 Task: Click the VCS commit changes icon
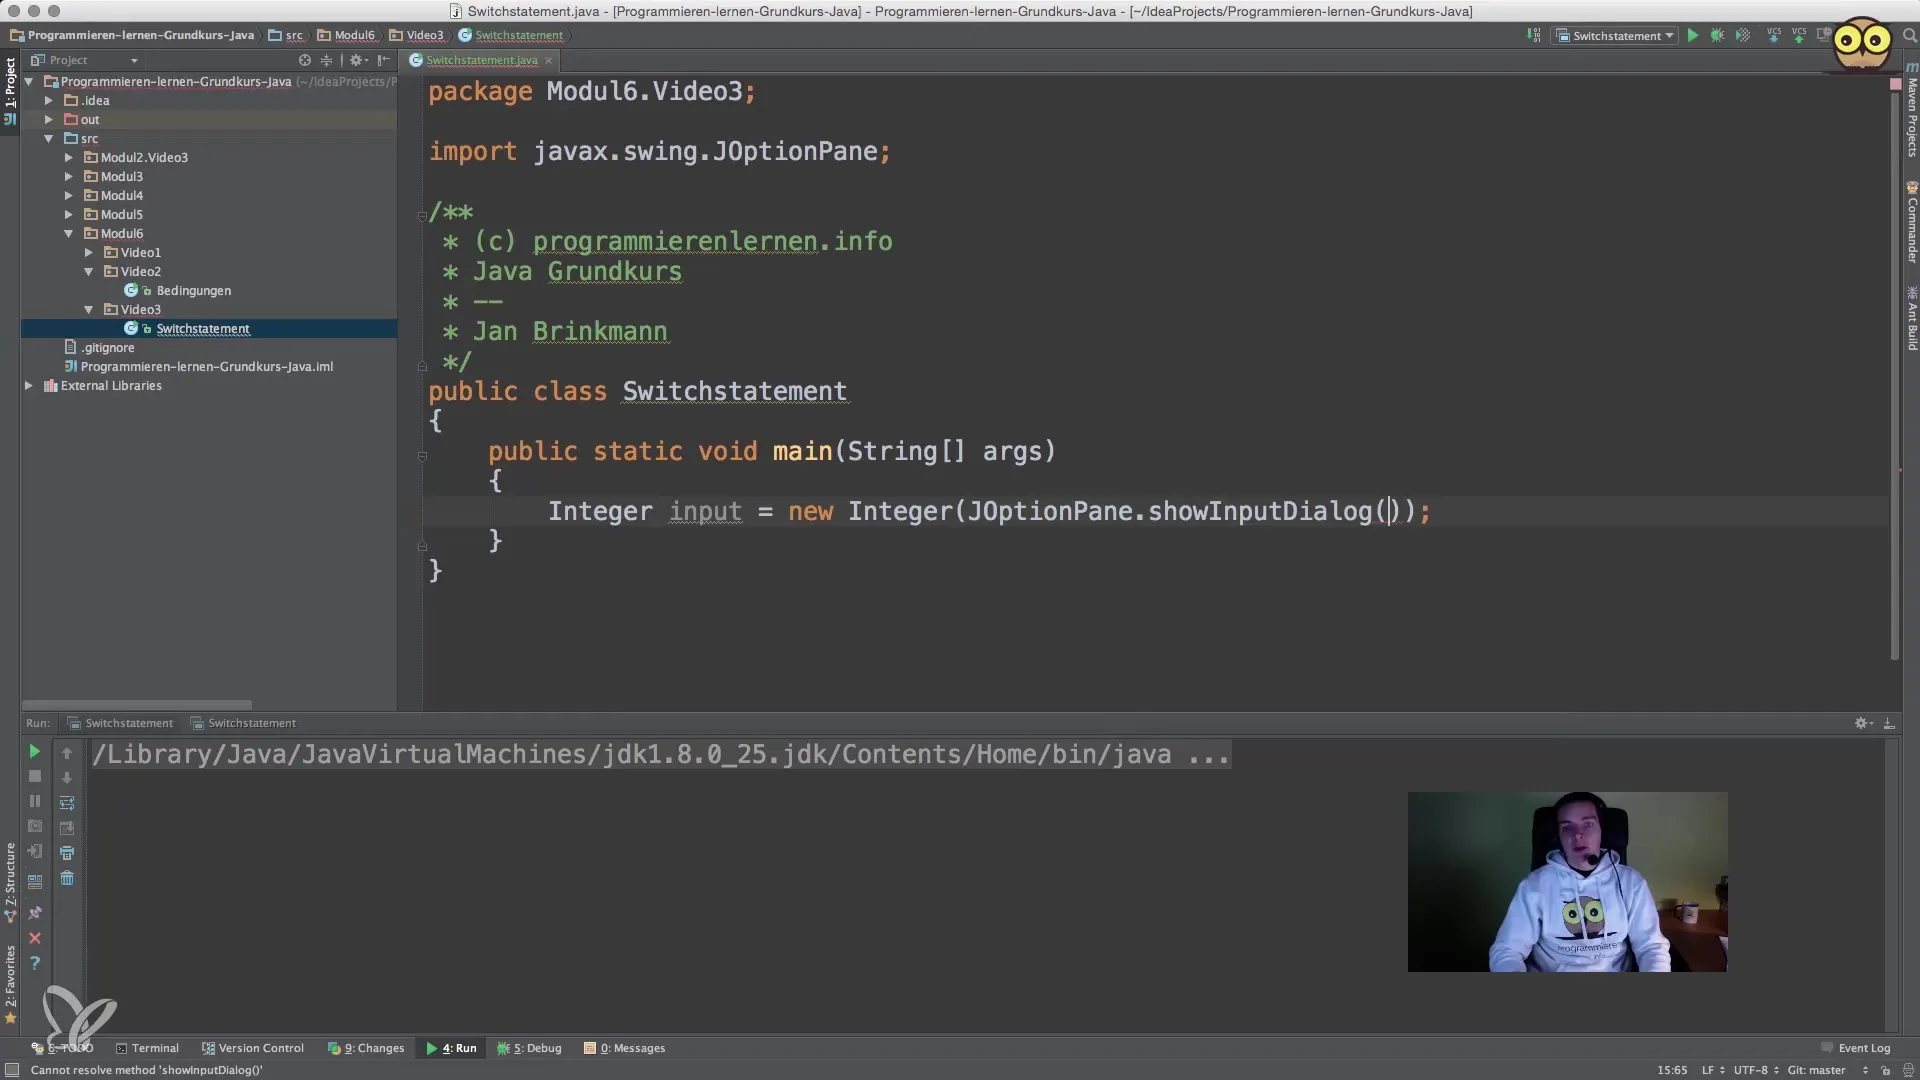coord(1799,35)
